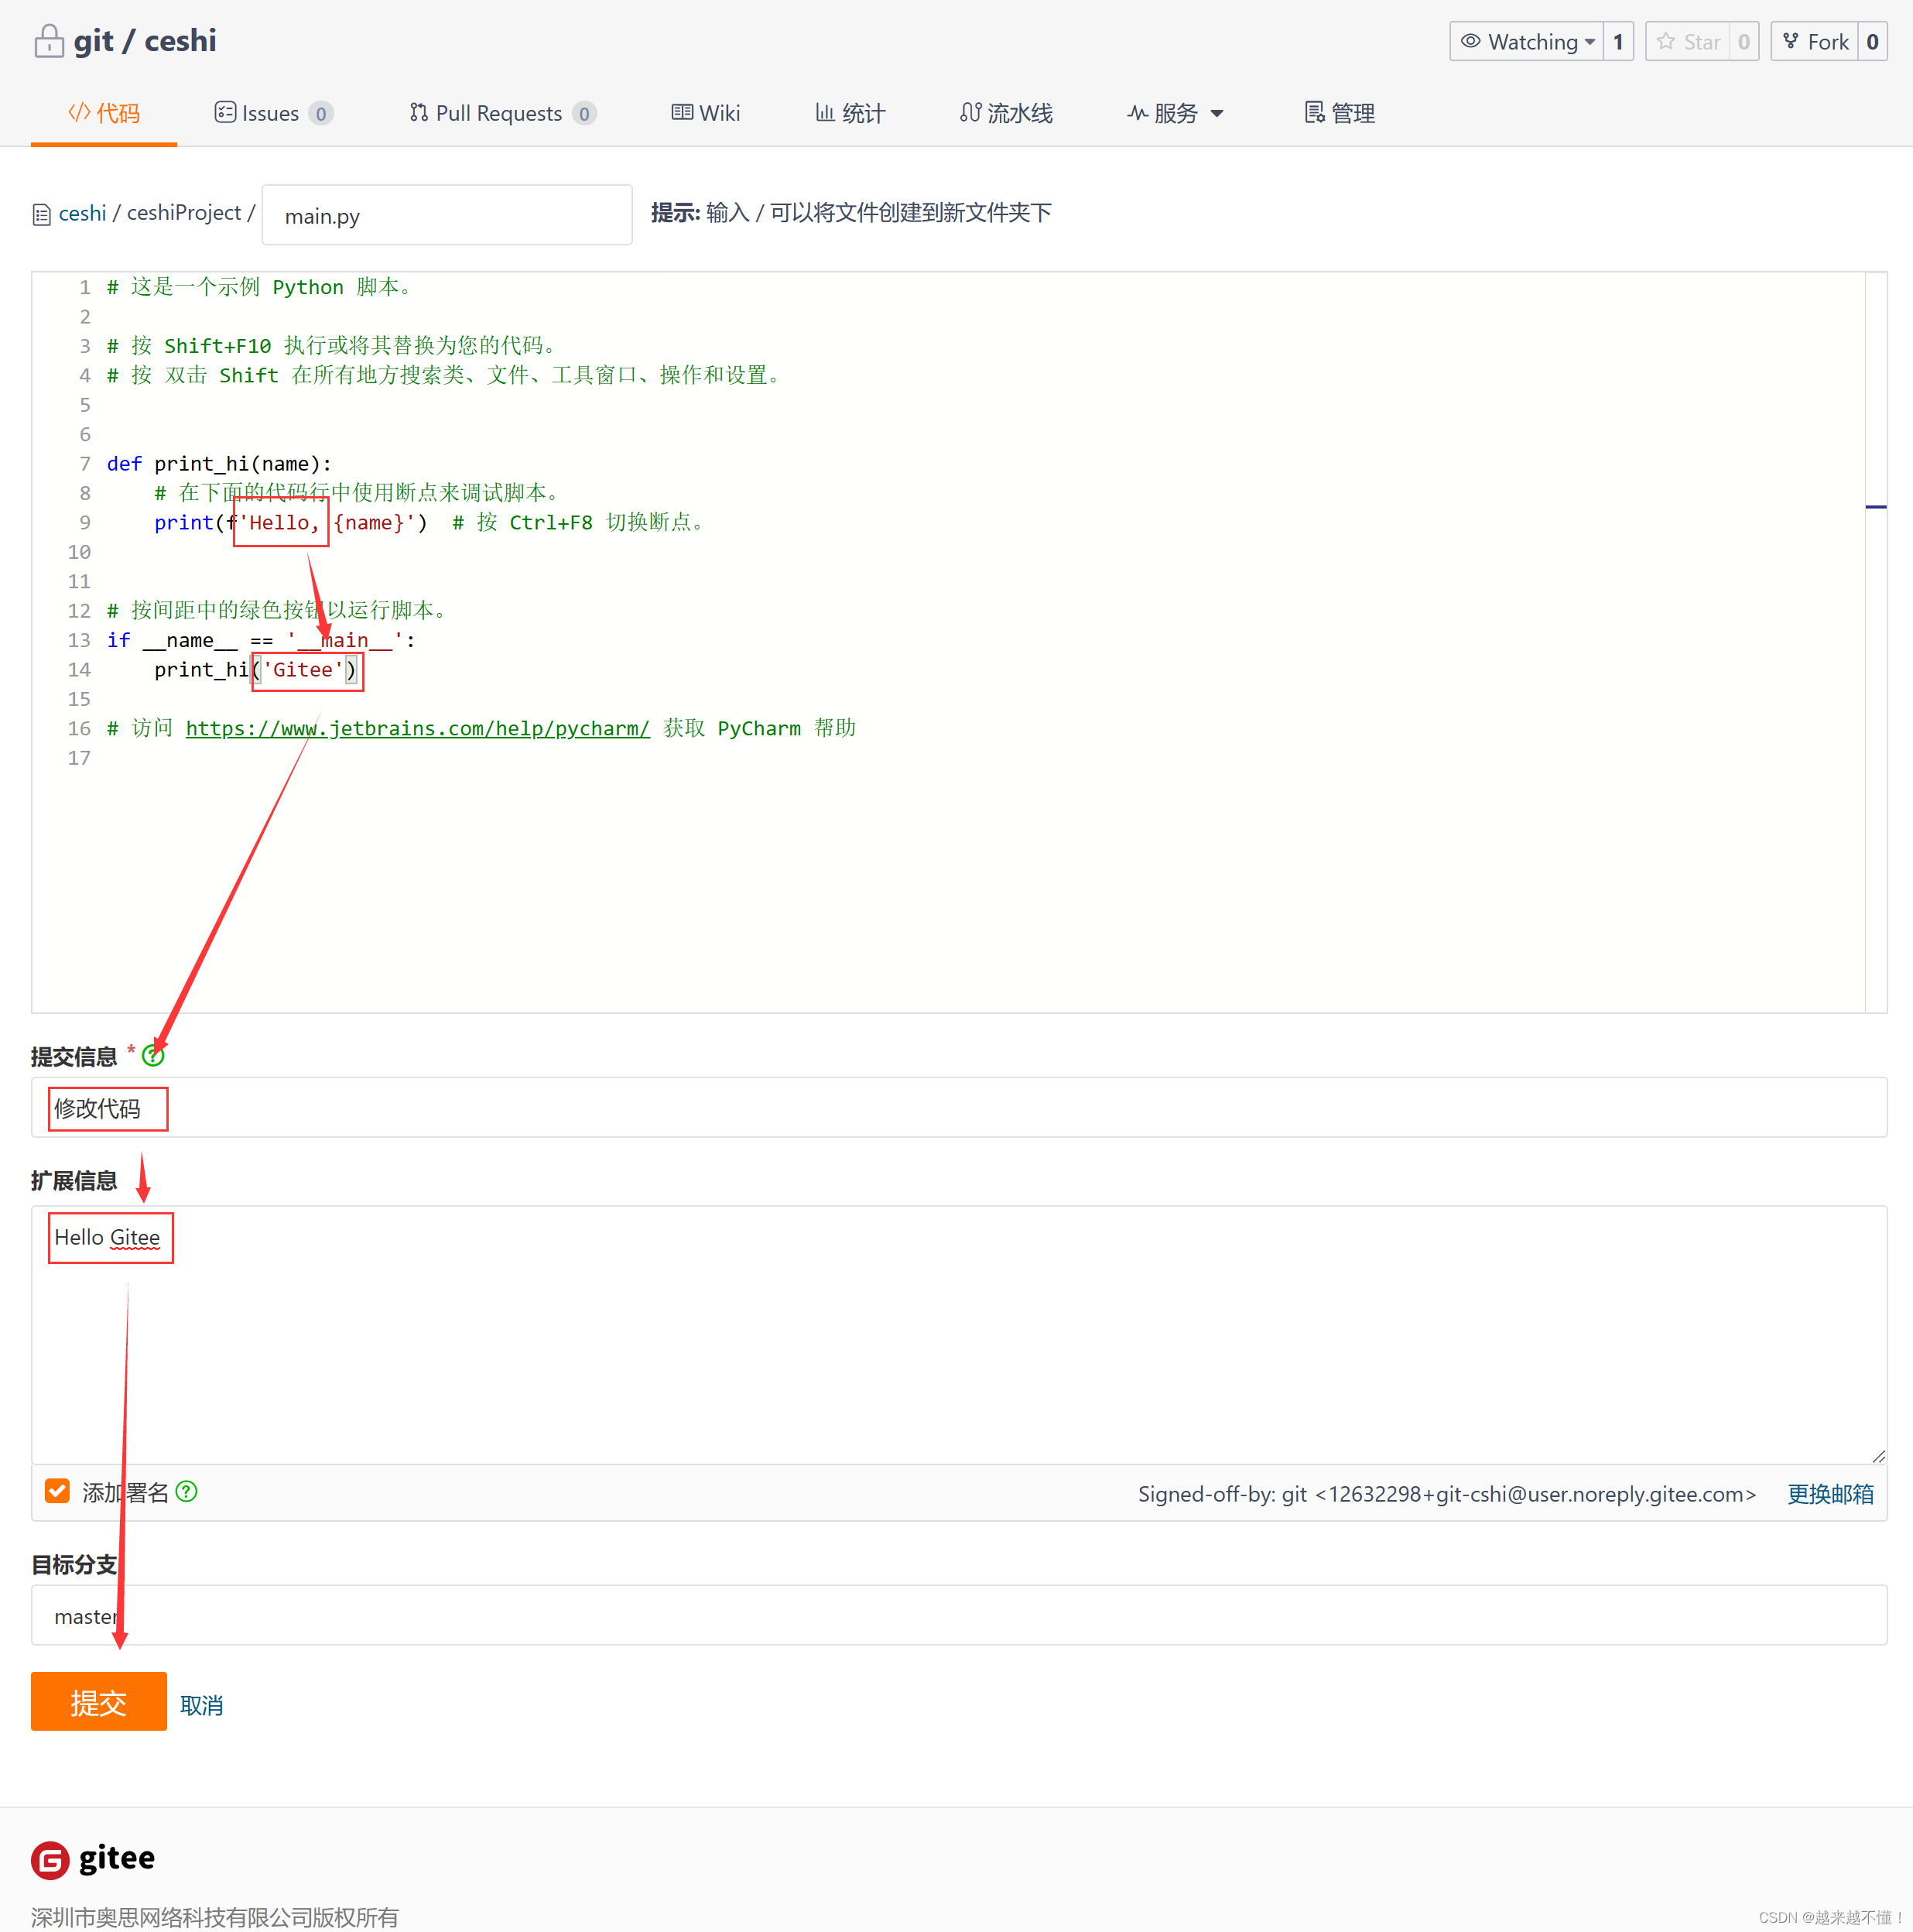Image resolution: width=1913 pixels, height=1932 pixels.
Task: Open the Wiki tab
Action: click(705, 113)
